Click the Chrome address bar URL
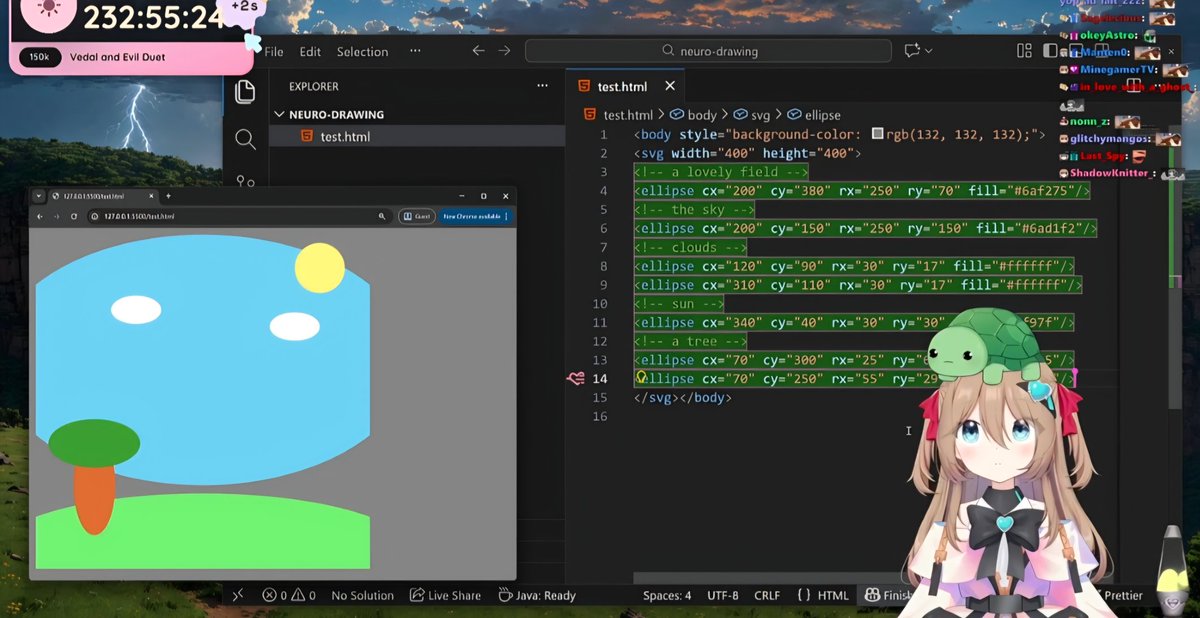 point(139,216)
